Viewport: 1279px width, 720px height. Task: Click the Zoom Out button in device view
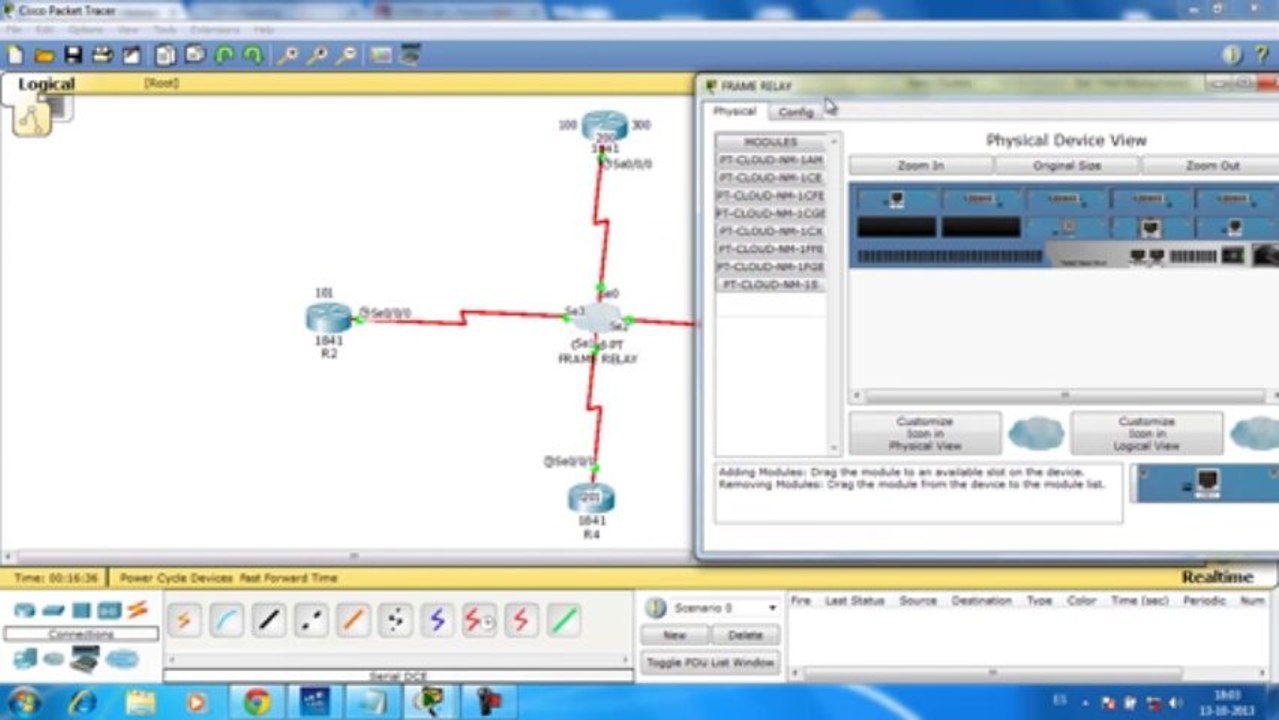(1212, 165)
